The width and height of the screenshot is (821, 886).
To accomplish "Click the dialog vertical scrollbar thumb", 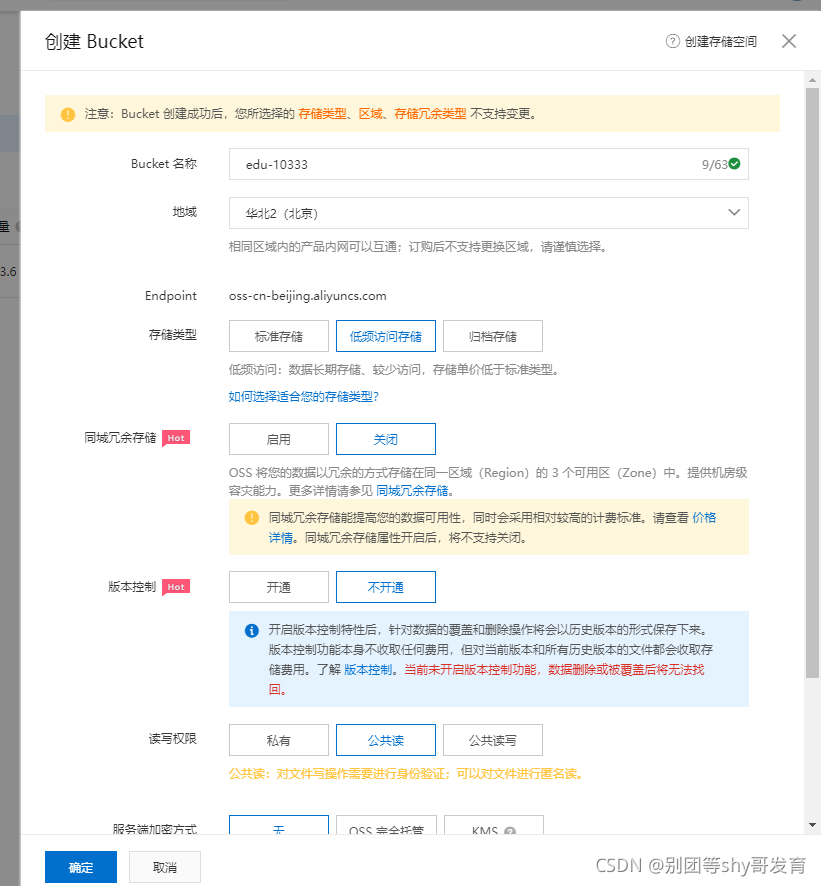I will [813, 383].
